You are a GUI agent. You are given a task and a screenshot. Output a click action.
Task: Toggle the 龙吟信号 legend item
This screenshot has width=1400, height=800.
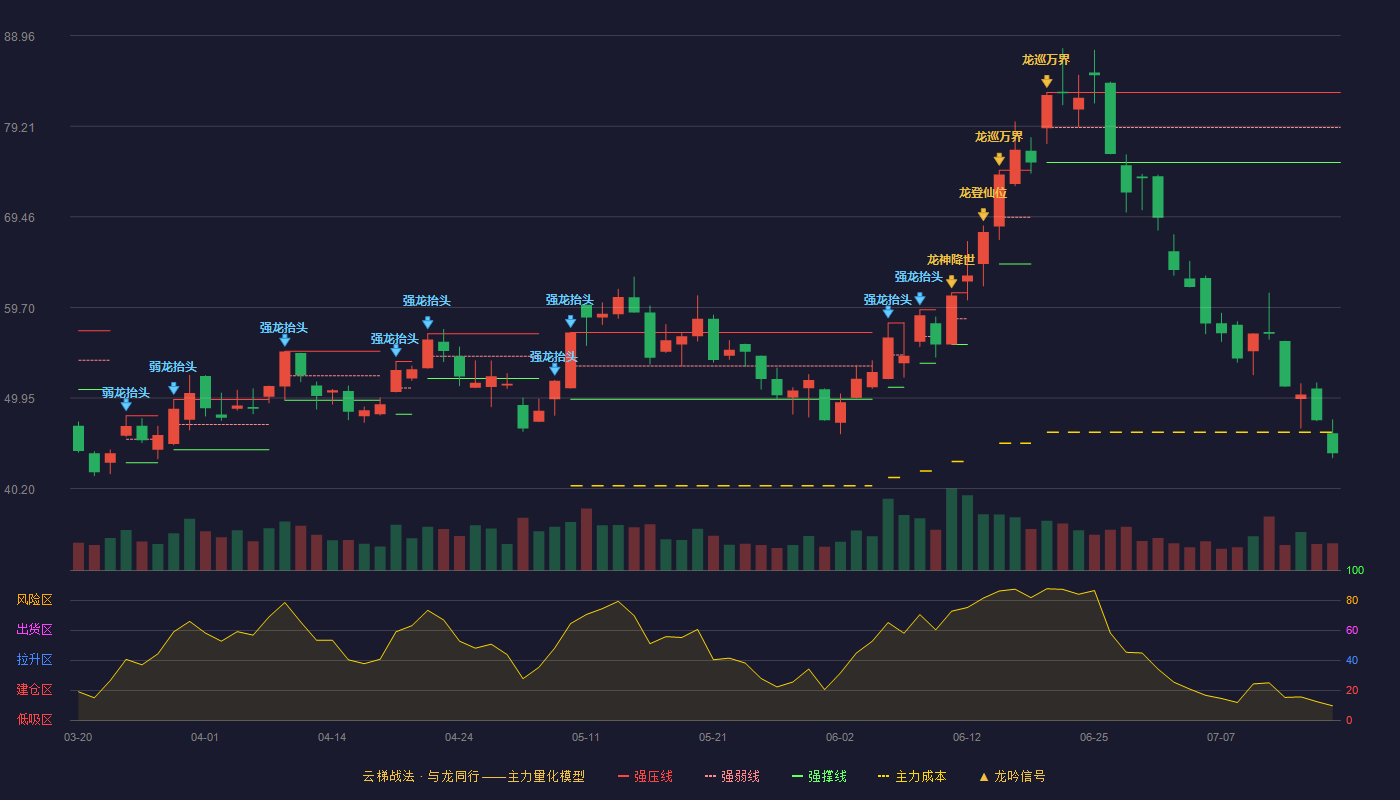(1011, 776)
